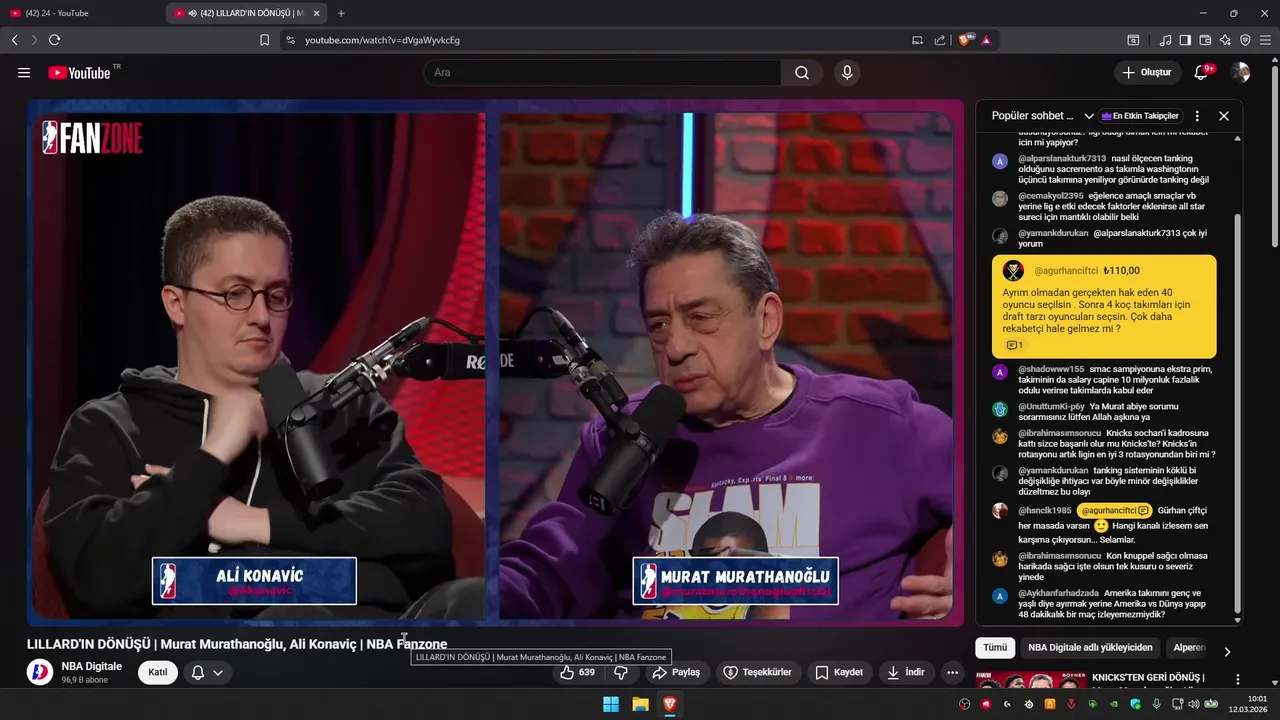Image resolution: width=1280 pixels, height=720 pixels.
Task: Bookmark this page in address bar
Action: coord(264,40)
